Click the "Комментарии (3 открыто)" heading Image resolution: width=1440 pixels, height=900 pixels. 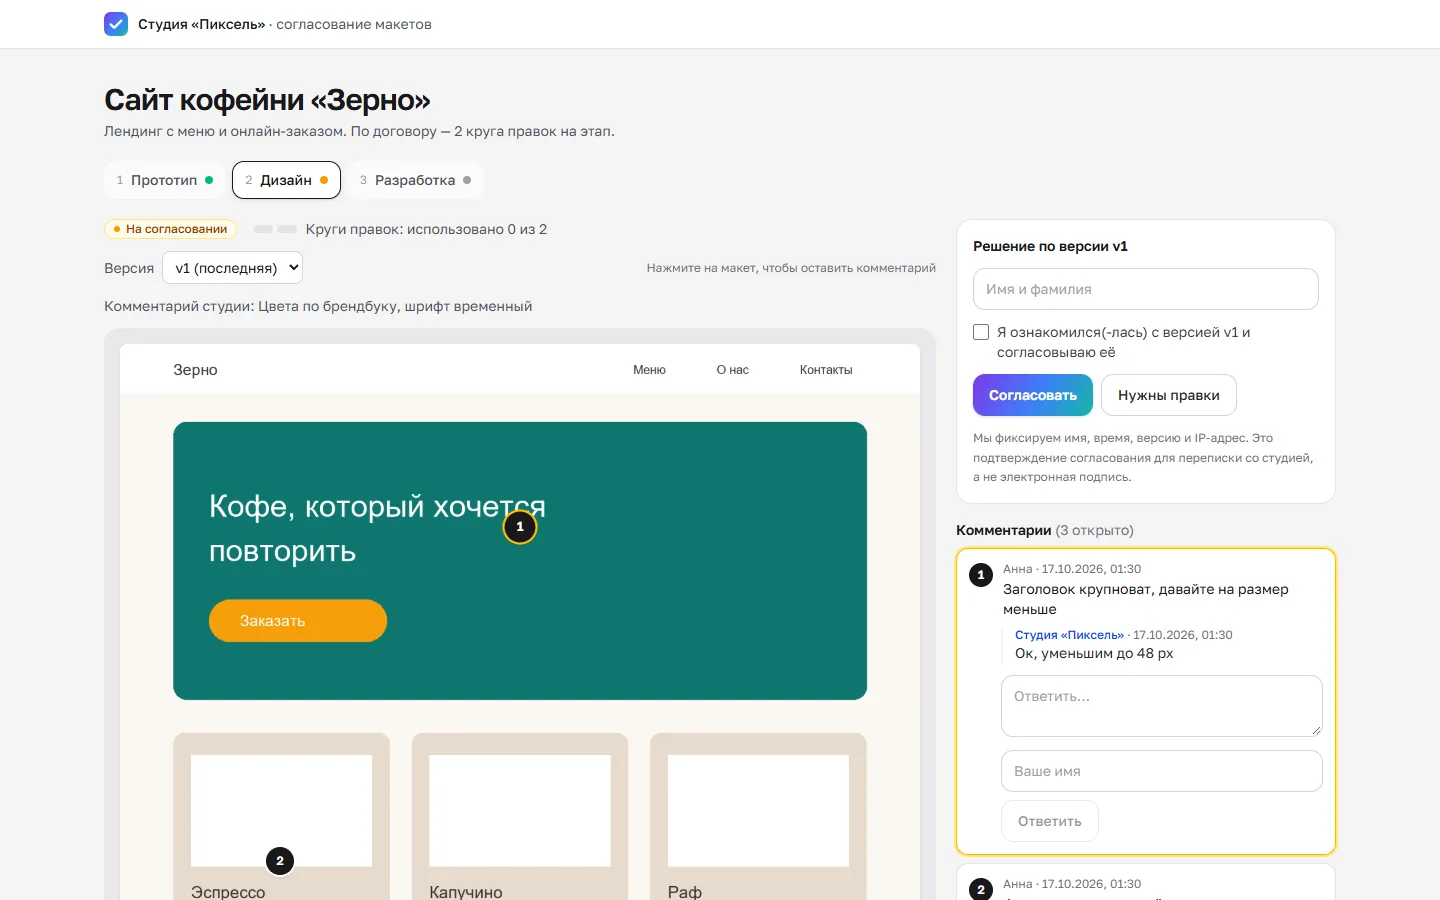pos(1045,530)
